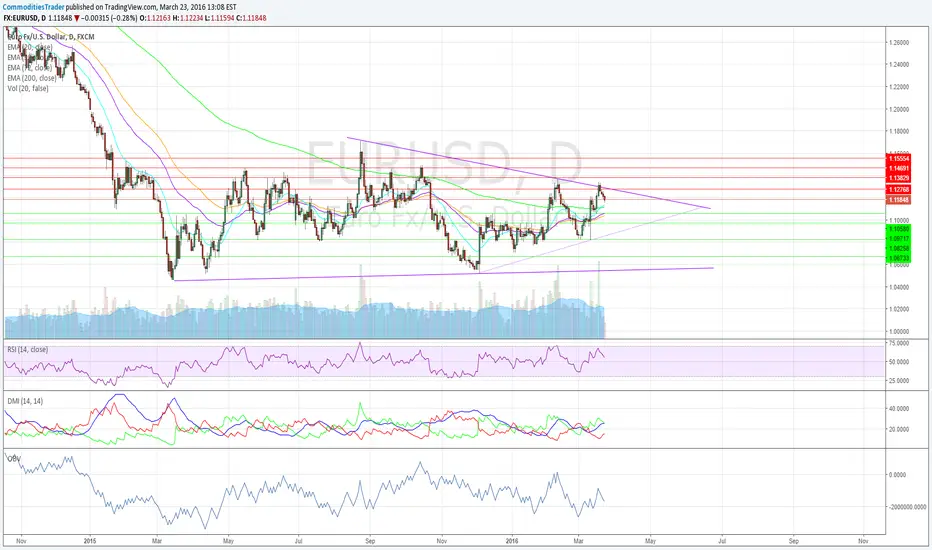Open the CommoditiesTrader author link
Image resolution: width=932 pixels, height=550 pixels.
pos(34,7)
